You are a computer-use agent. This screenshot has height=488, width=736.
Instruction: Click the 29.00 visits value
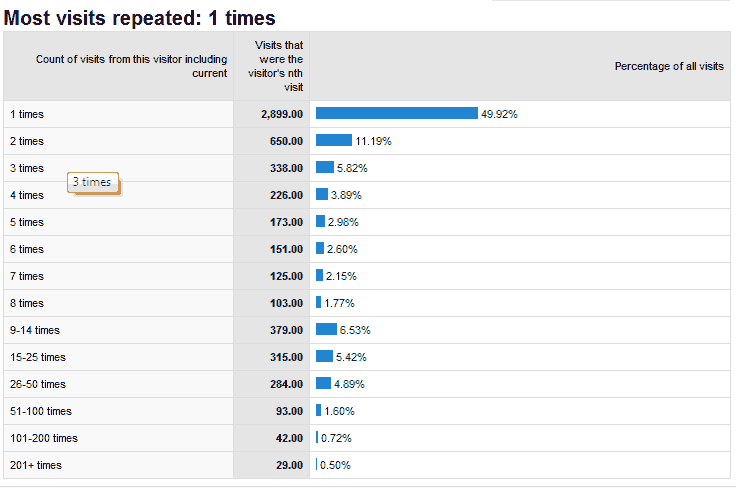289,465
